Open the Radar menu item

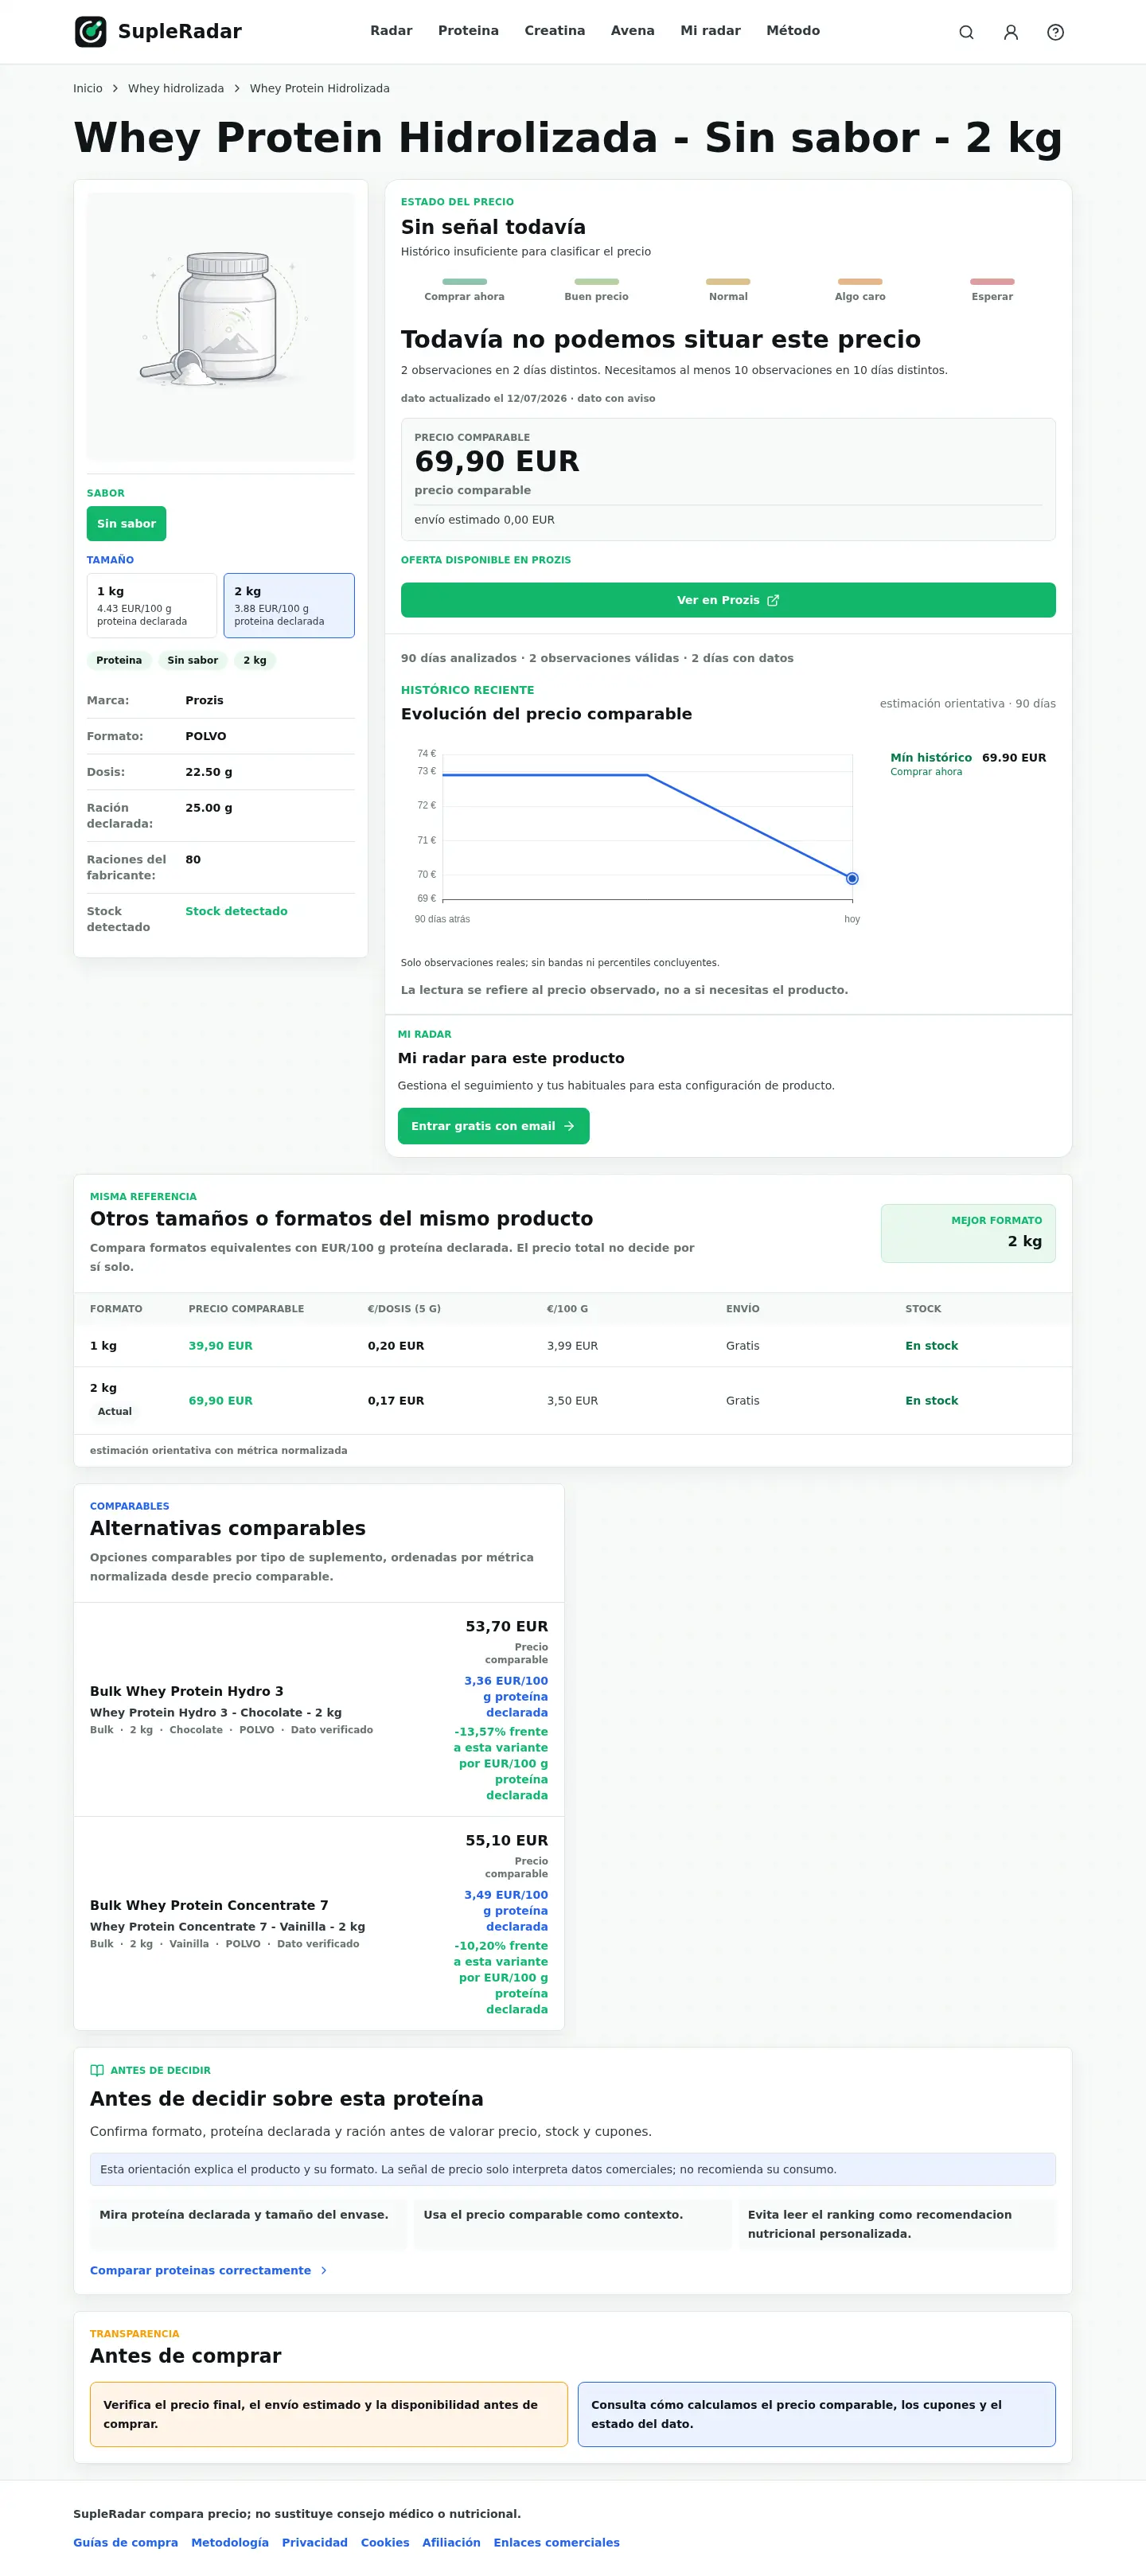(391, 31)
